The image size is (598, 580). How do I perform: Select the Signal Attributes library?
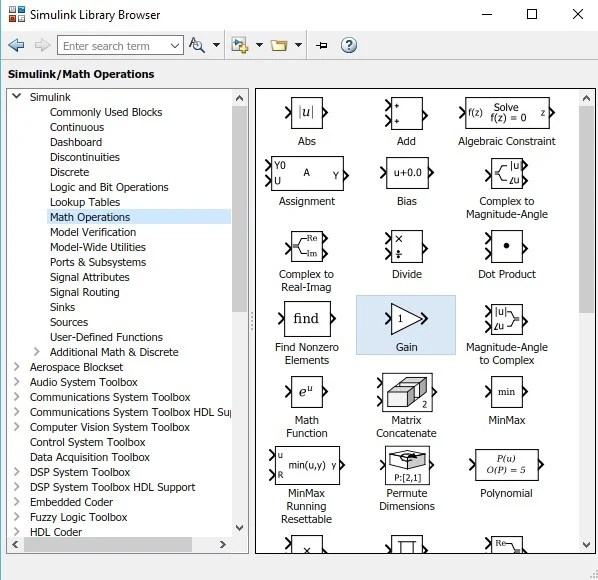(x=90, y=277)
